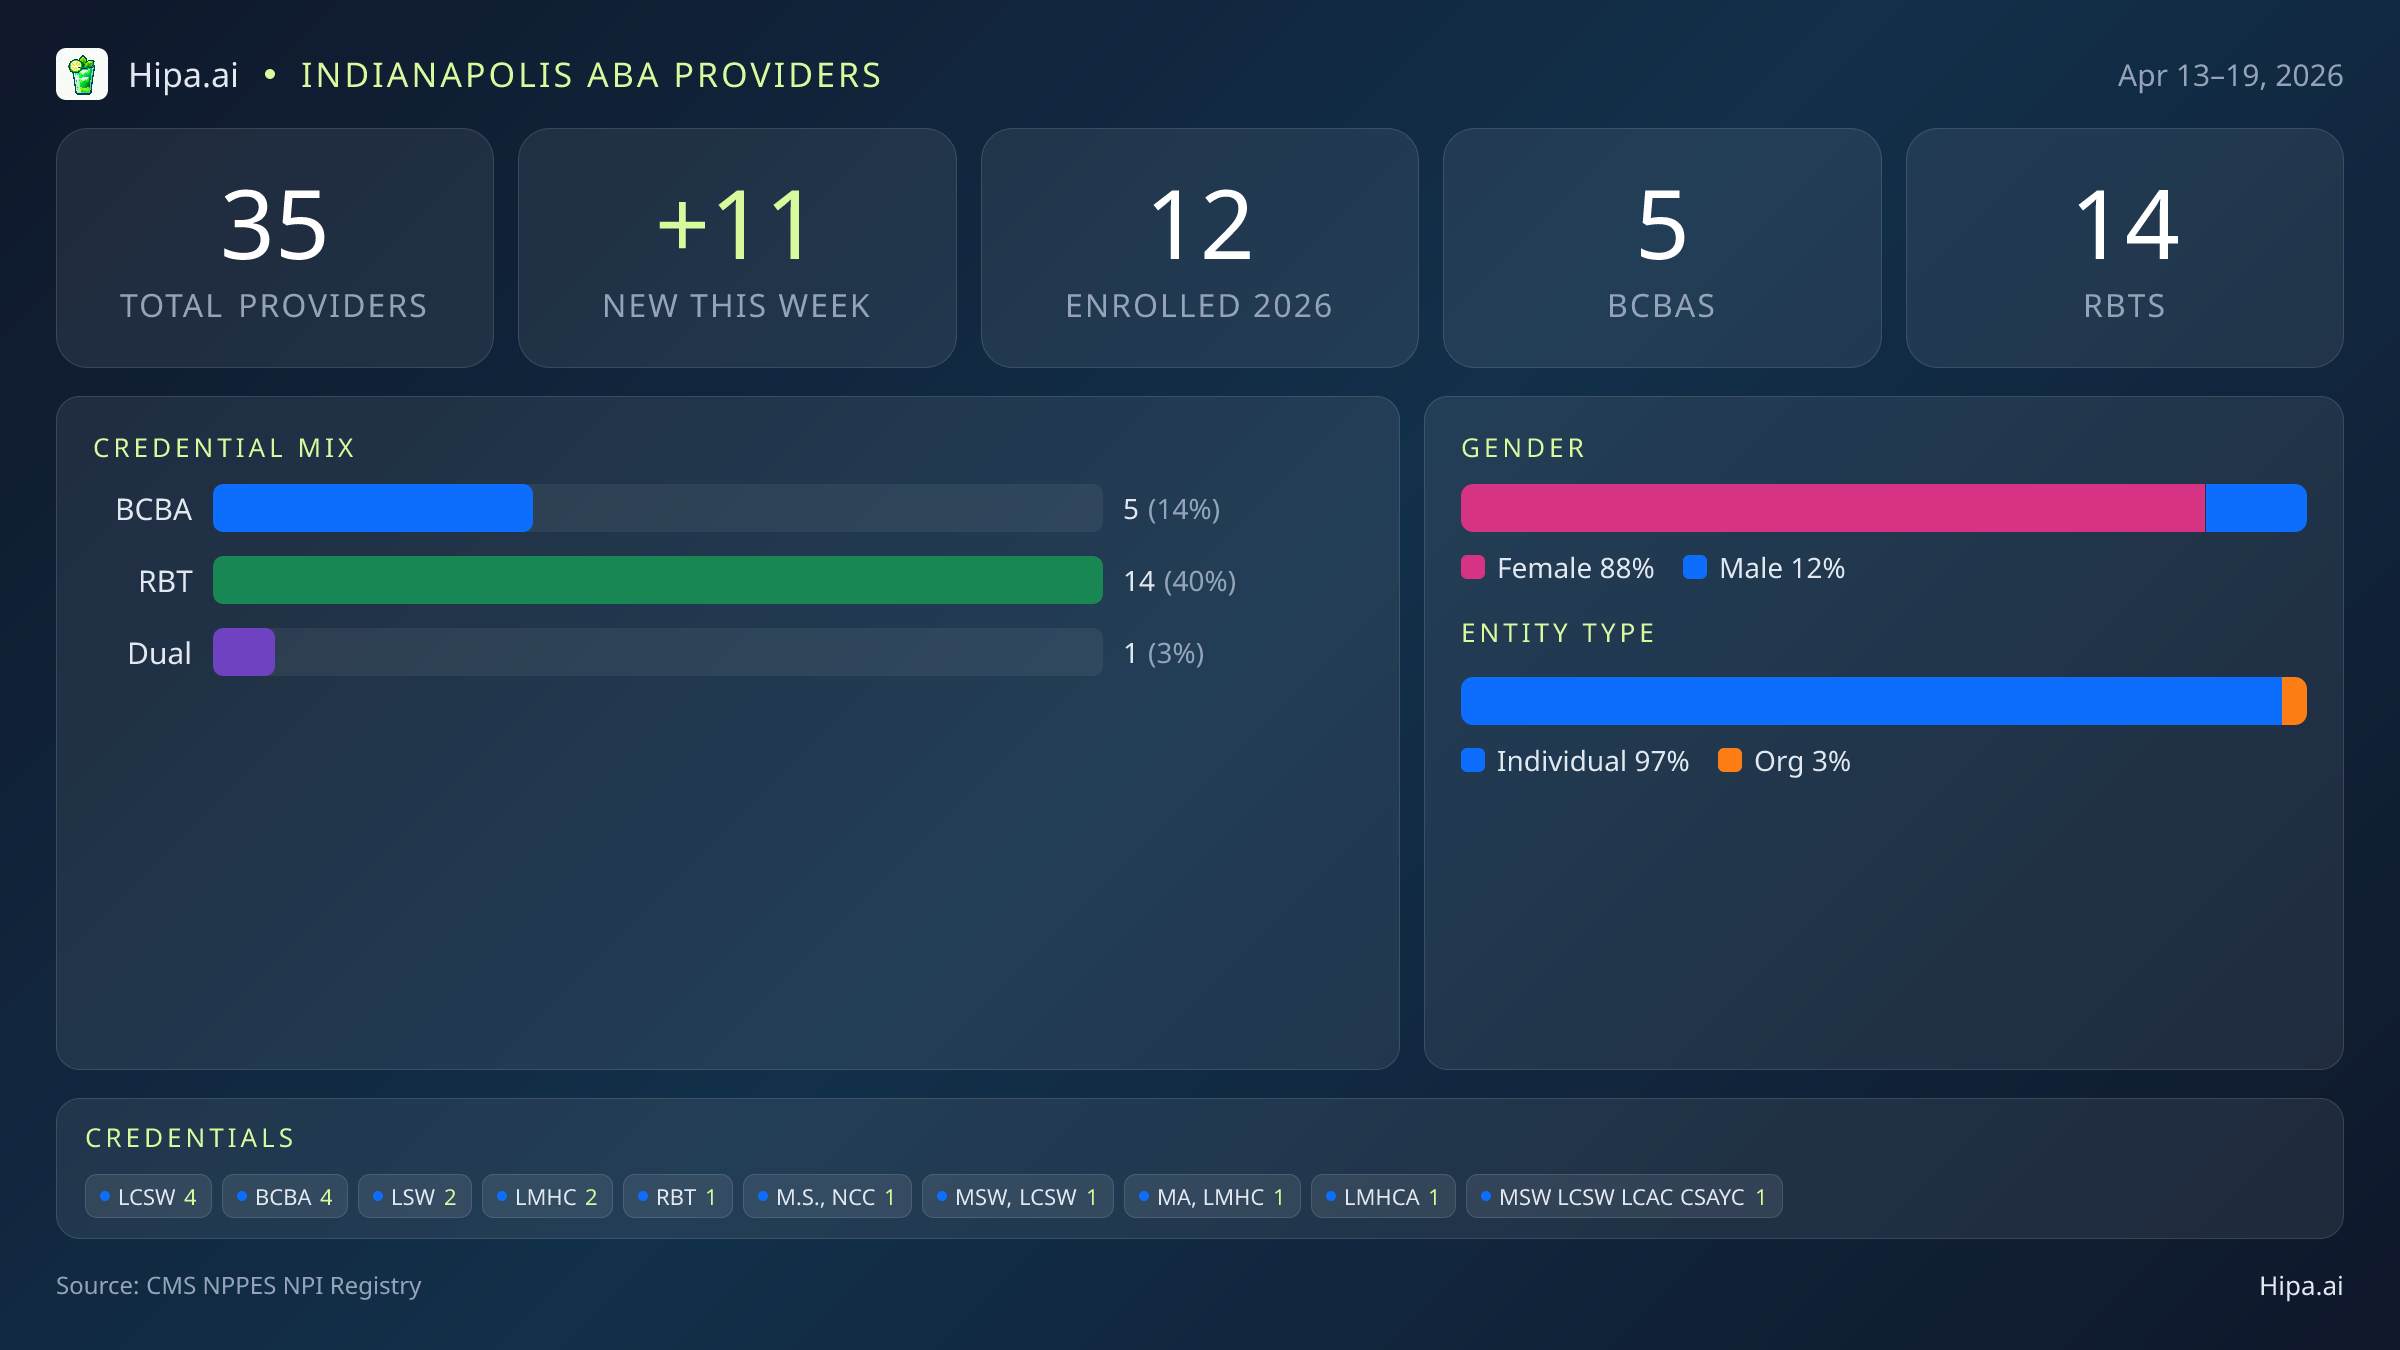Expand the Credential Mix panel
2400x1350 pixels.
click(225, 447)
